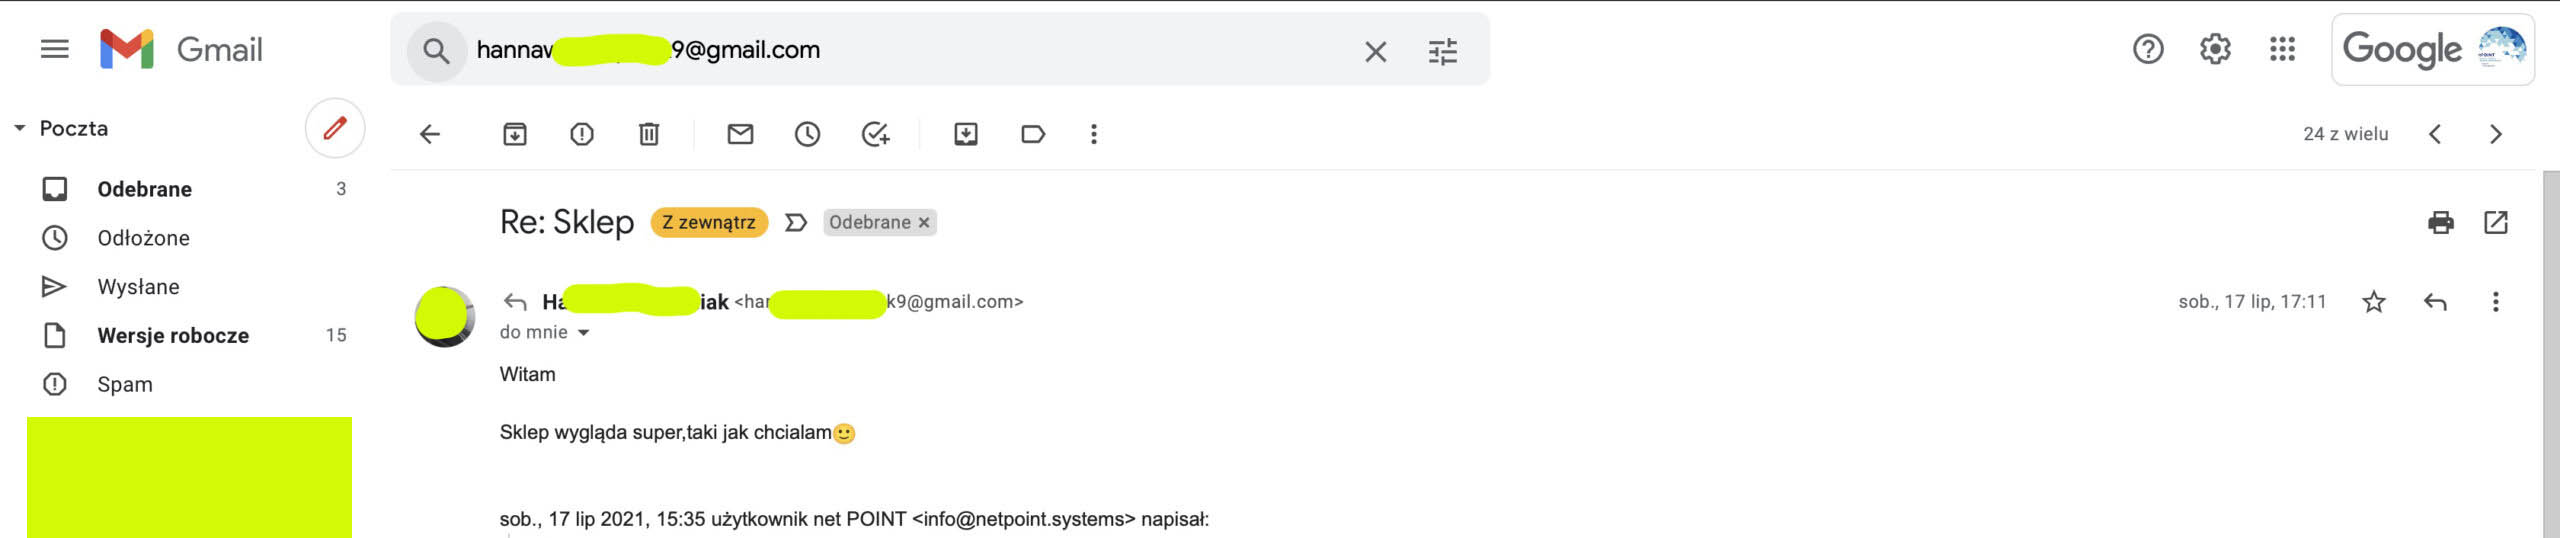2560x538 pixels.
Task: Collapse the Poczta section
Action: click(19, 128)
